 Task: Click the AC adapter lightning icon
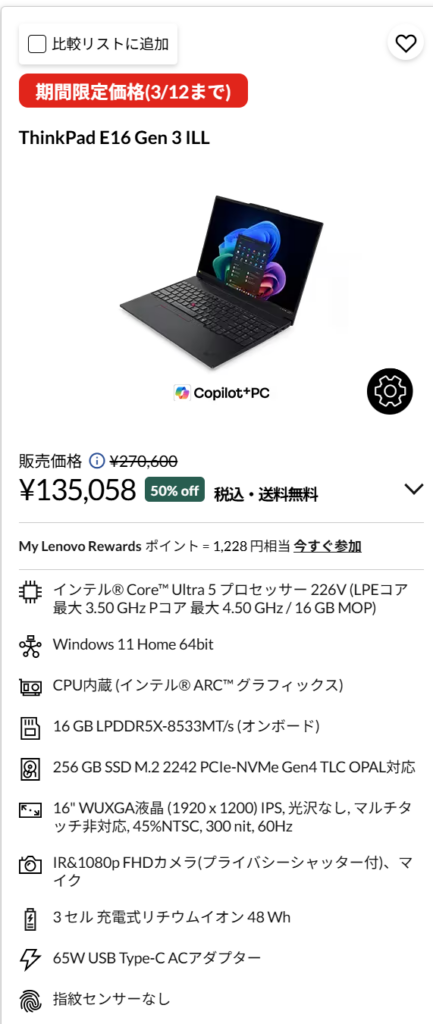click(29, 959)
